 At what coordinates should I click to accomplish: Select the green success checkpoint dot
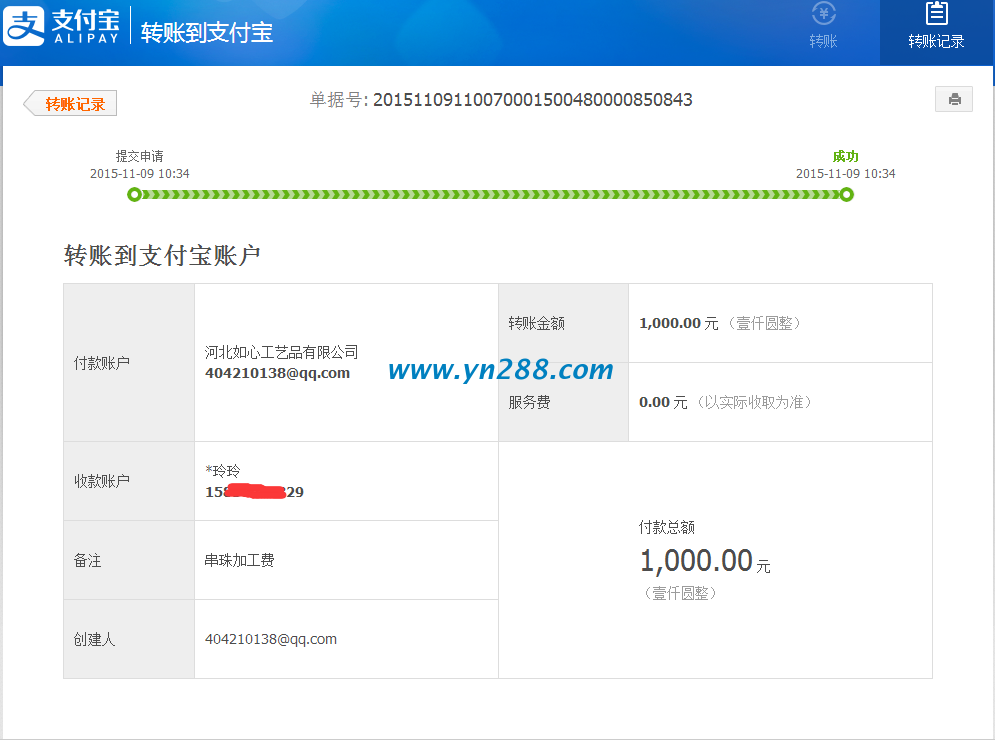pos(847,194)
